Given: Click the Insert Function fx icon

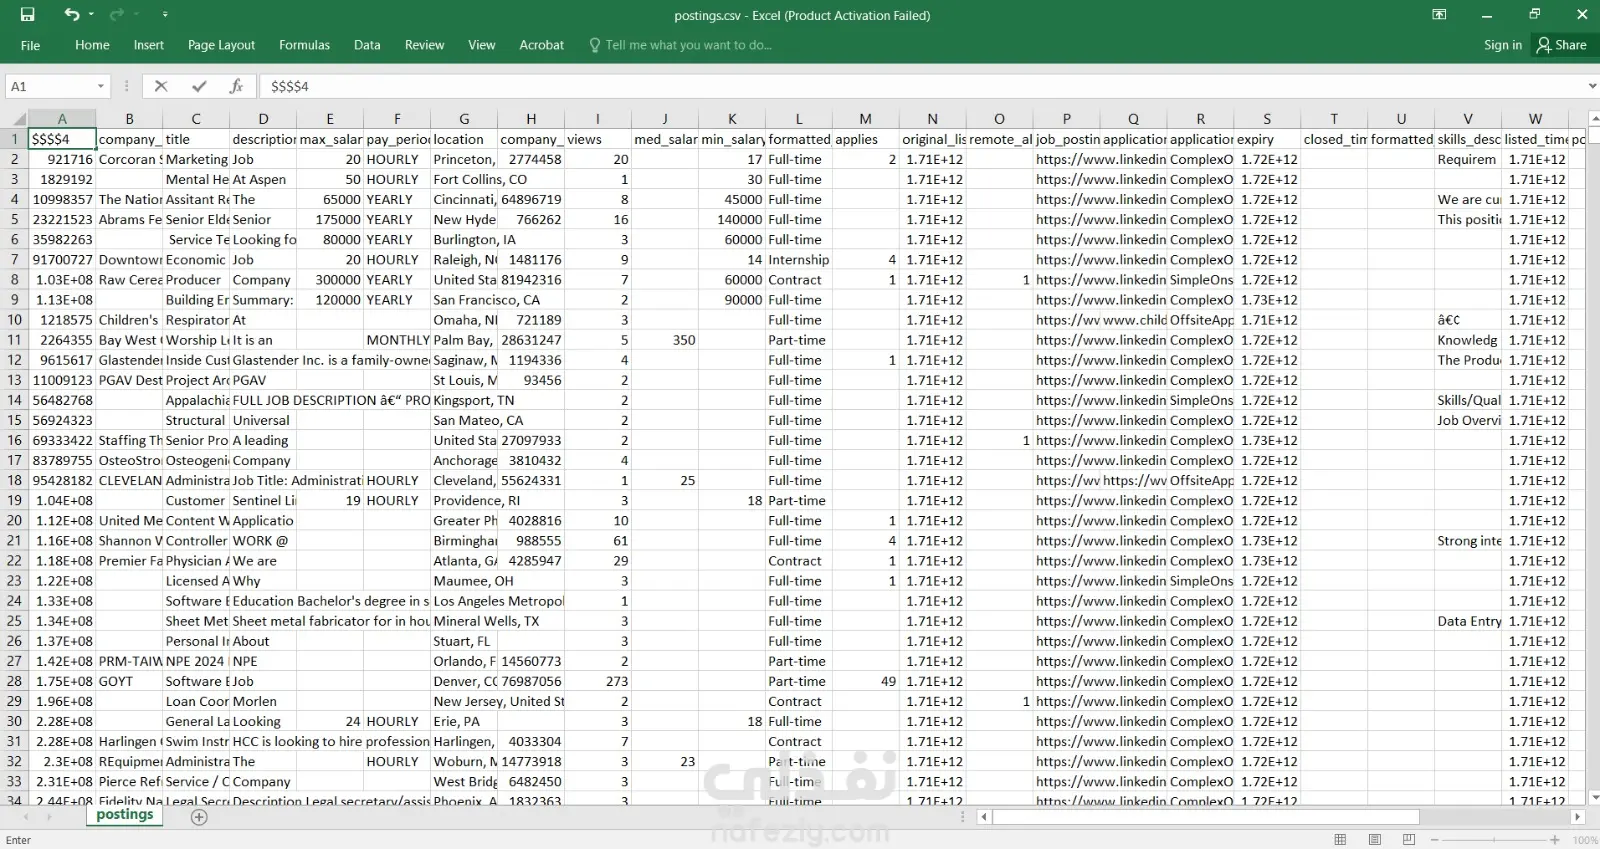Looking at the screenshot, I should click(236, 87).
